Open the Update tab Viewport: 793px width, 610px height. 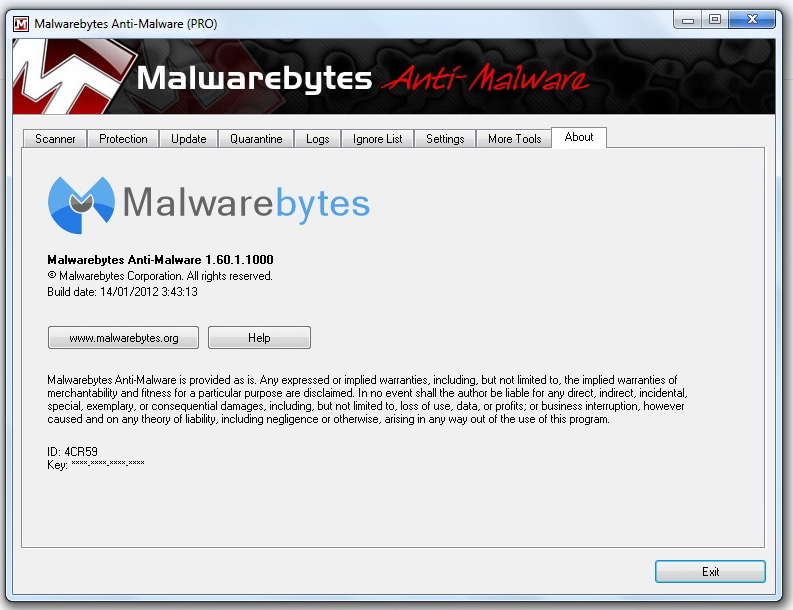(x=189, y=139)
